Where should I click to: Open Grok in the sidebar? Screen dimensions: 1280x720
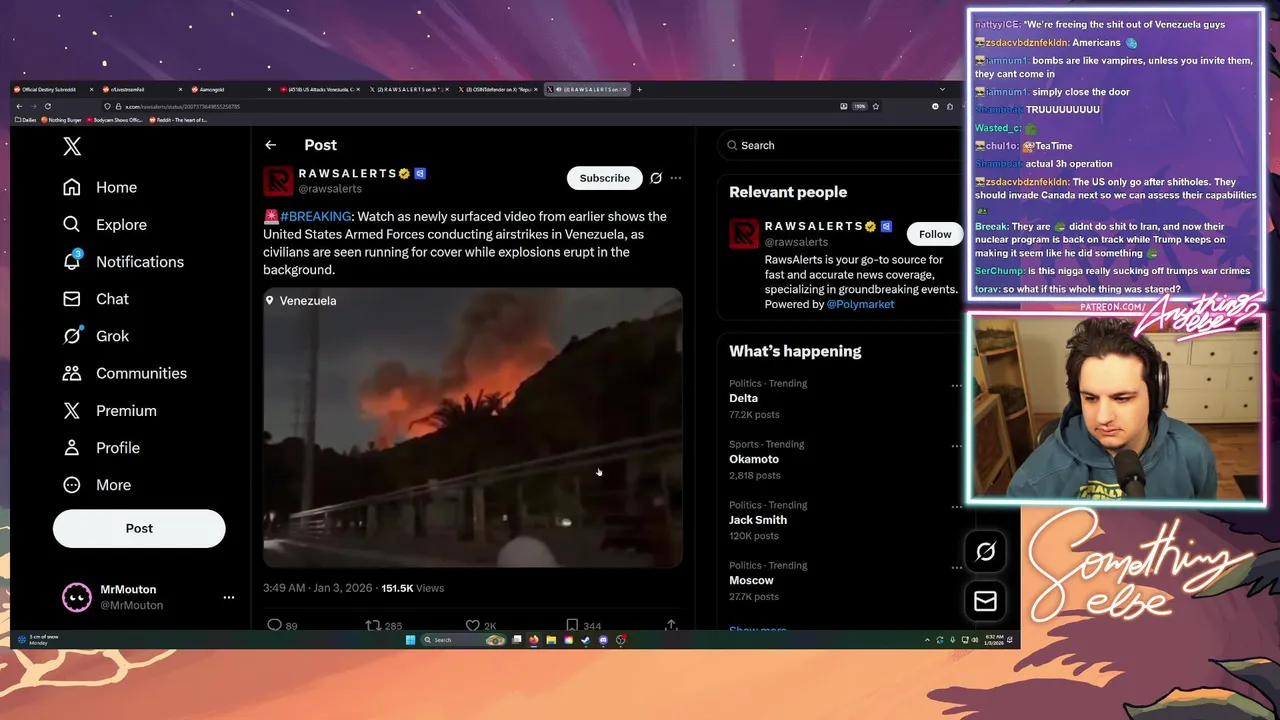pos(96,336)
